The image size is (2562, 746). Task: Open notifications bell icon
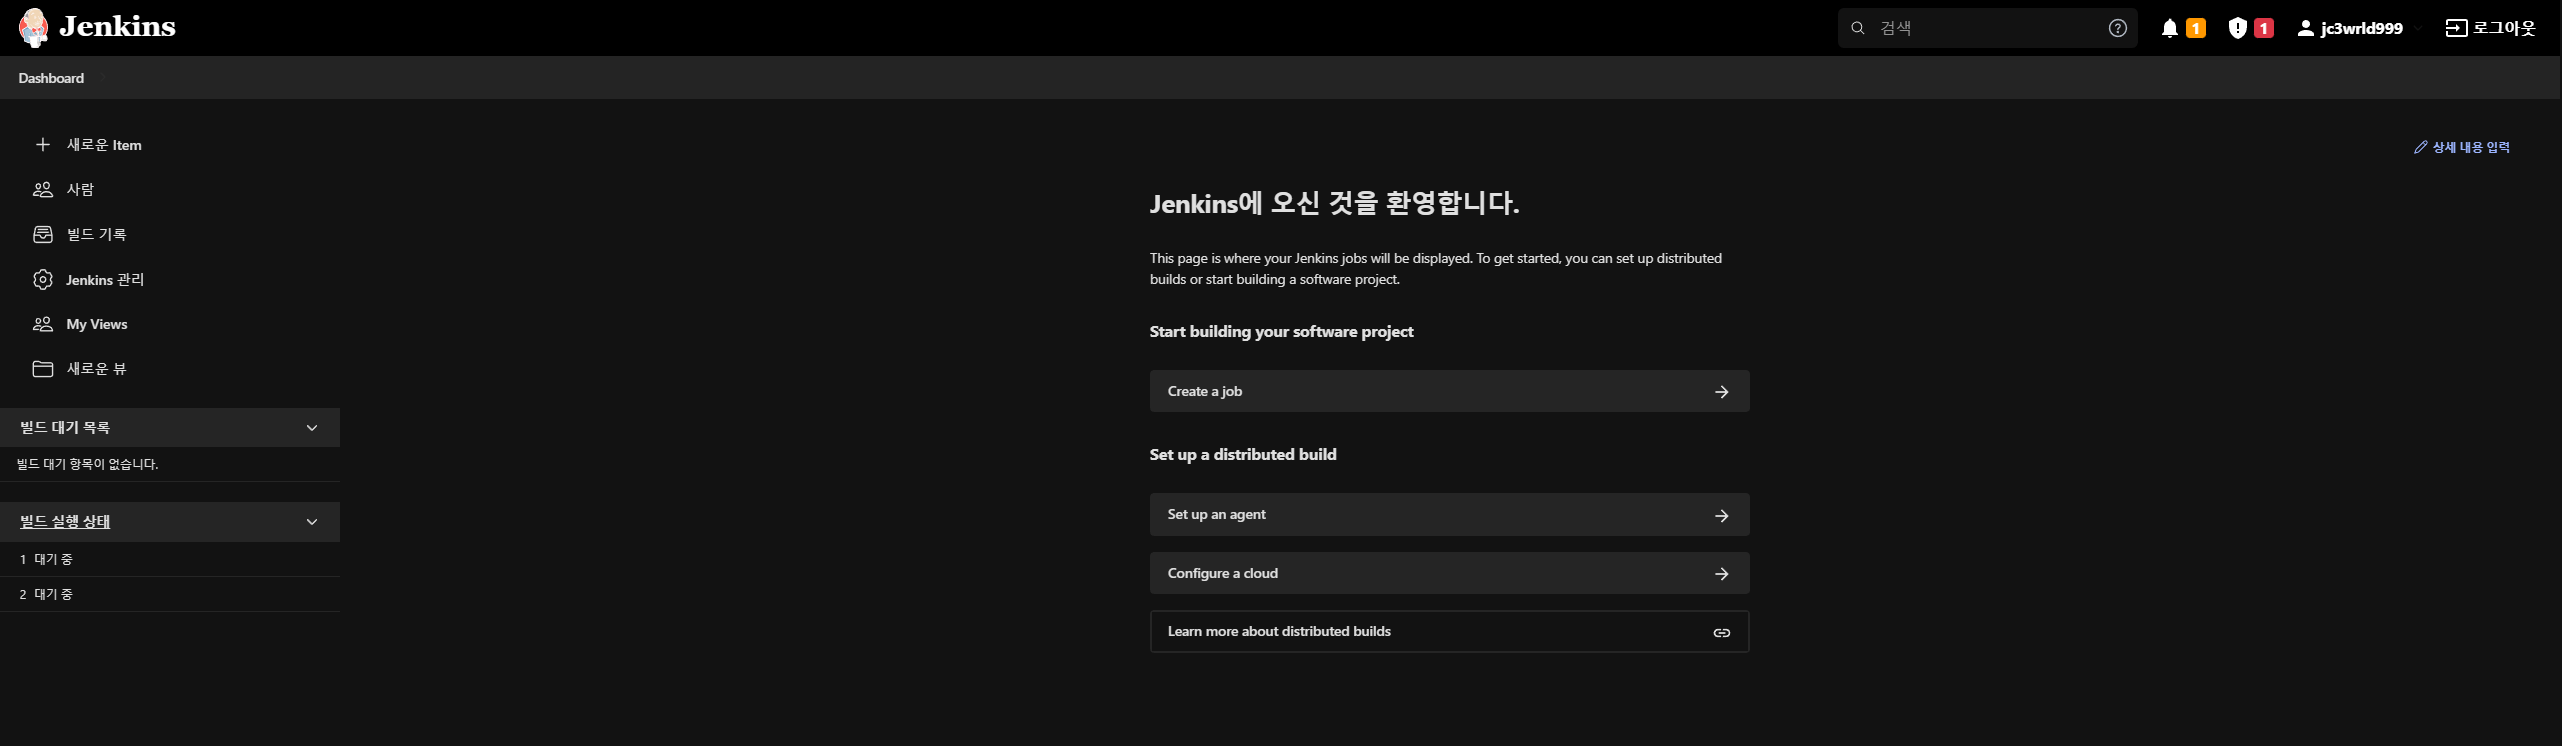[x=2169, y=28]
